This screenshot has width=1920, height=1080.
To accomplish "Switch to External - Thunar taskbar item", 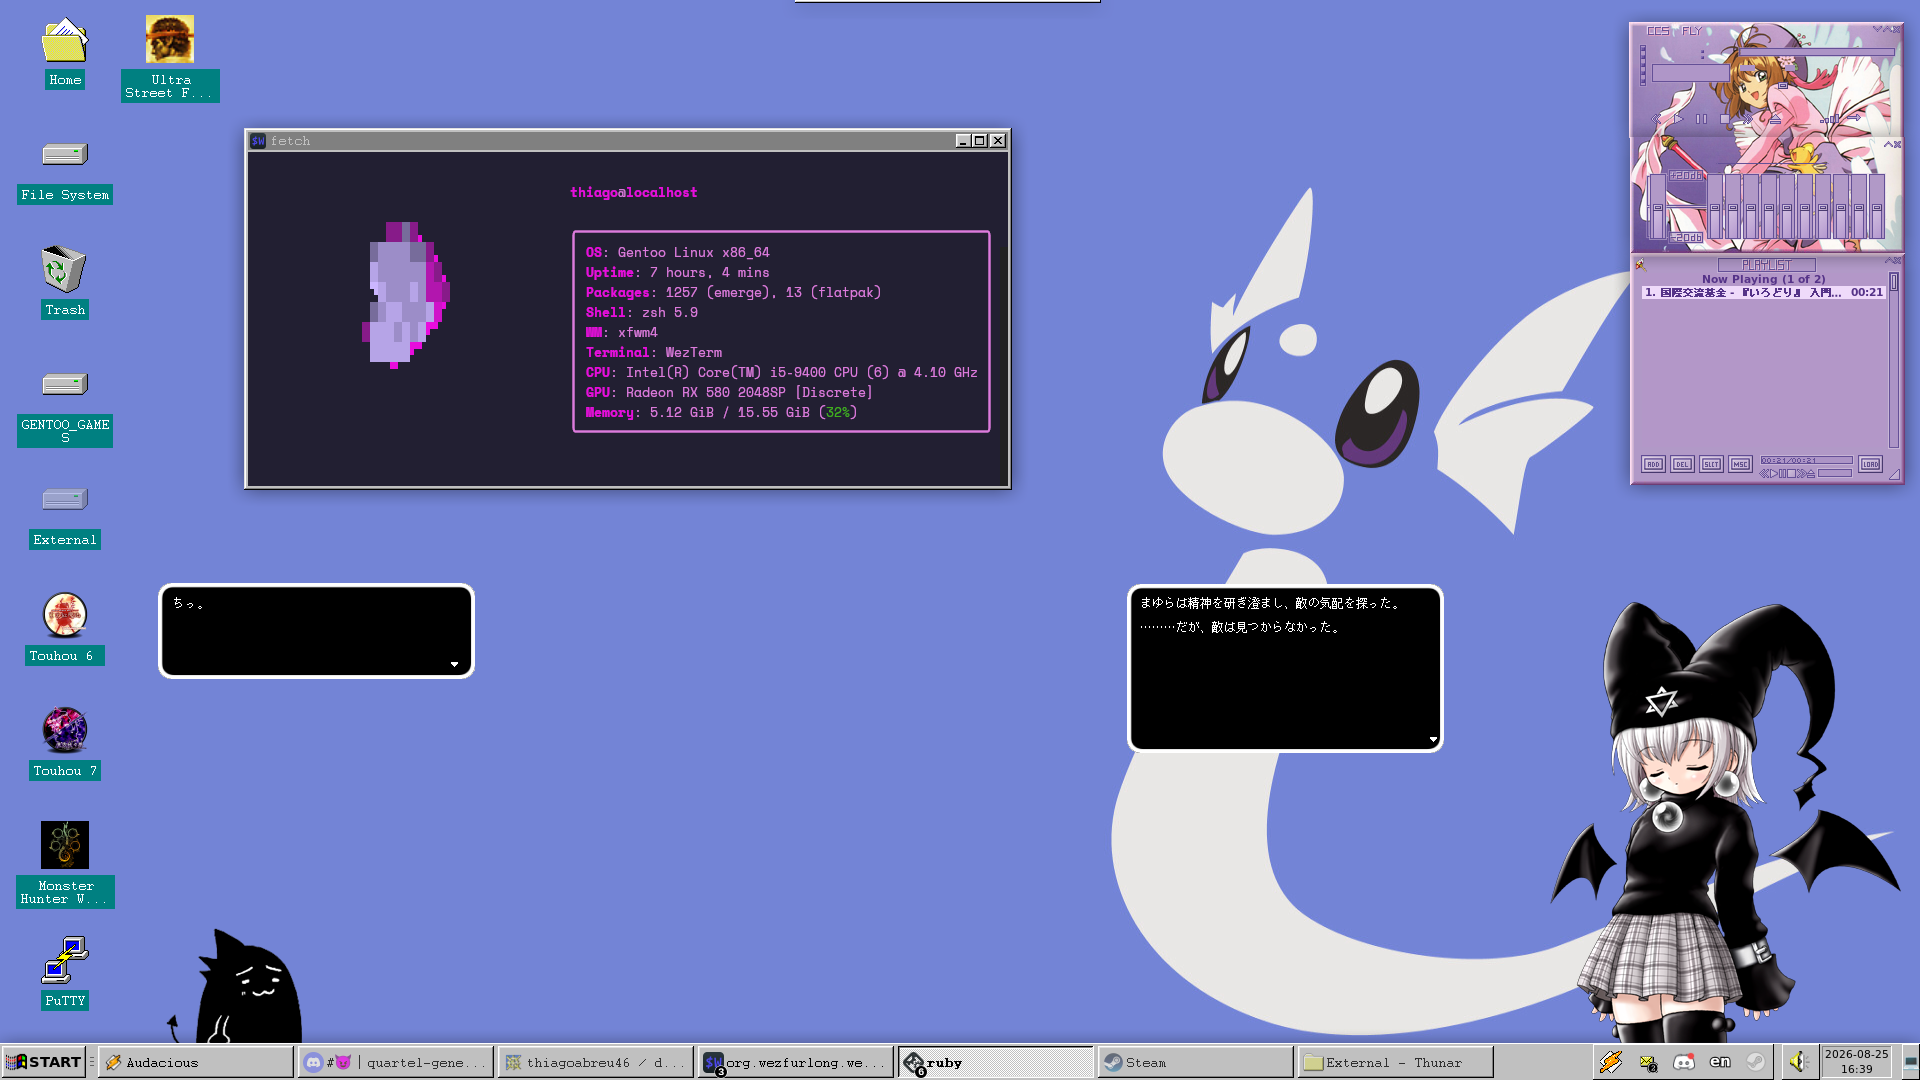I will coord(1395,1062).
